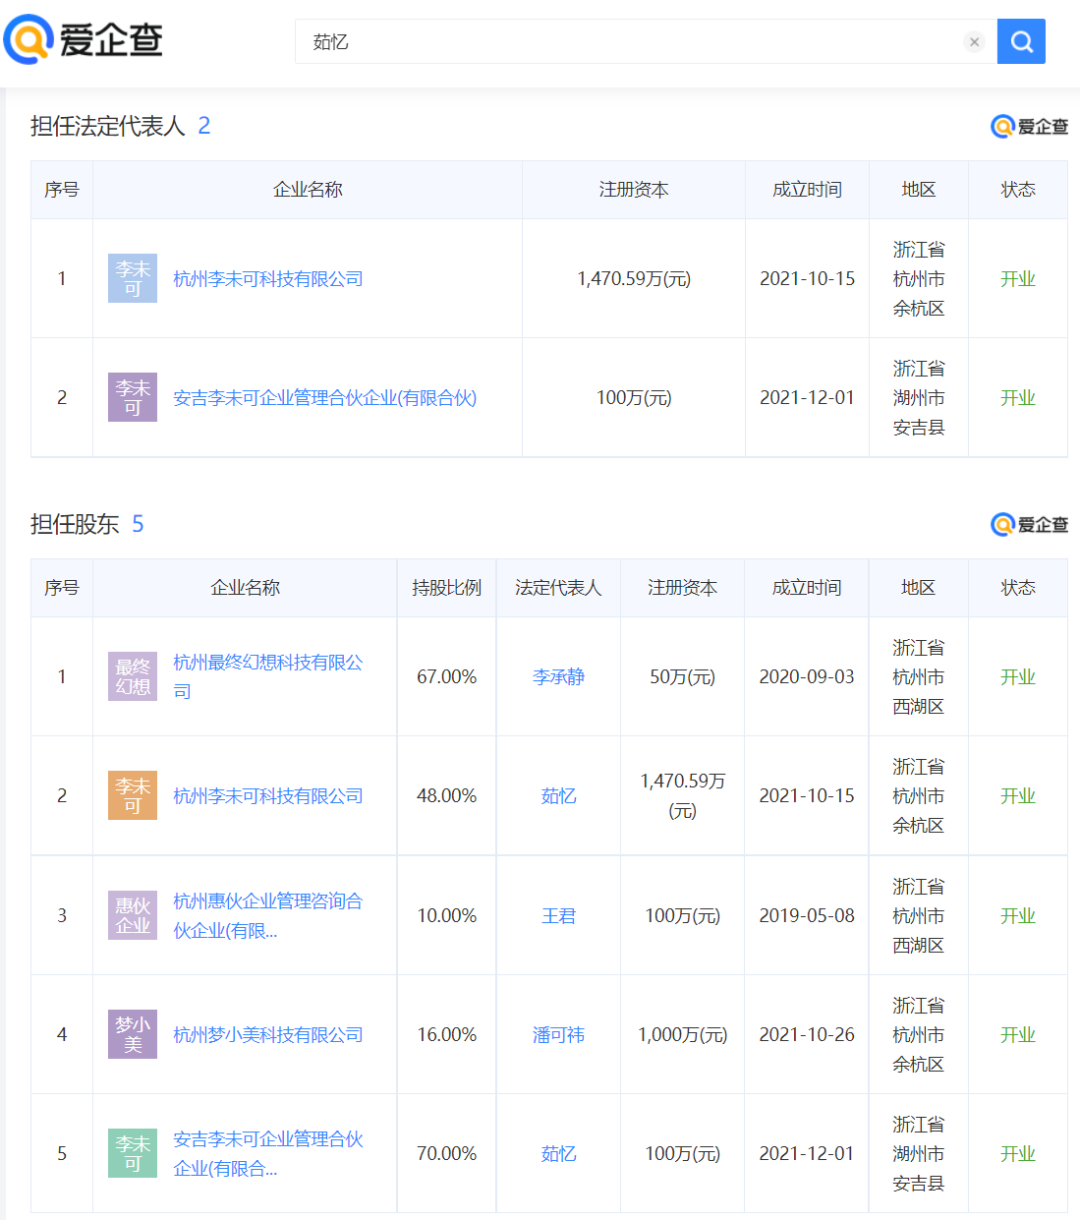The image size is (1080, 1220).
Task: Click 开业 status for 杭州最终幻想科技有限公司
Action: (x=1018, y=677)
